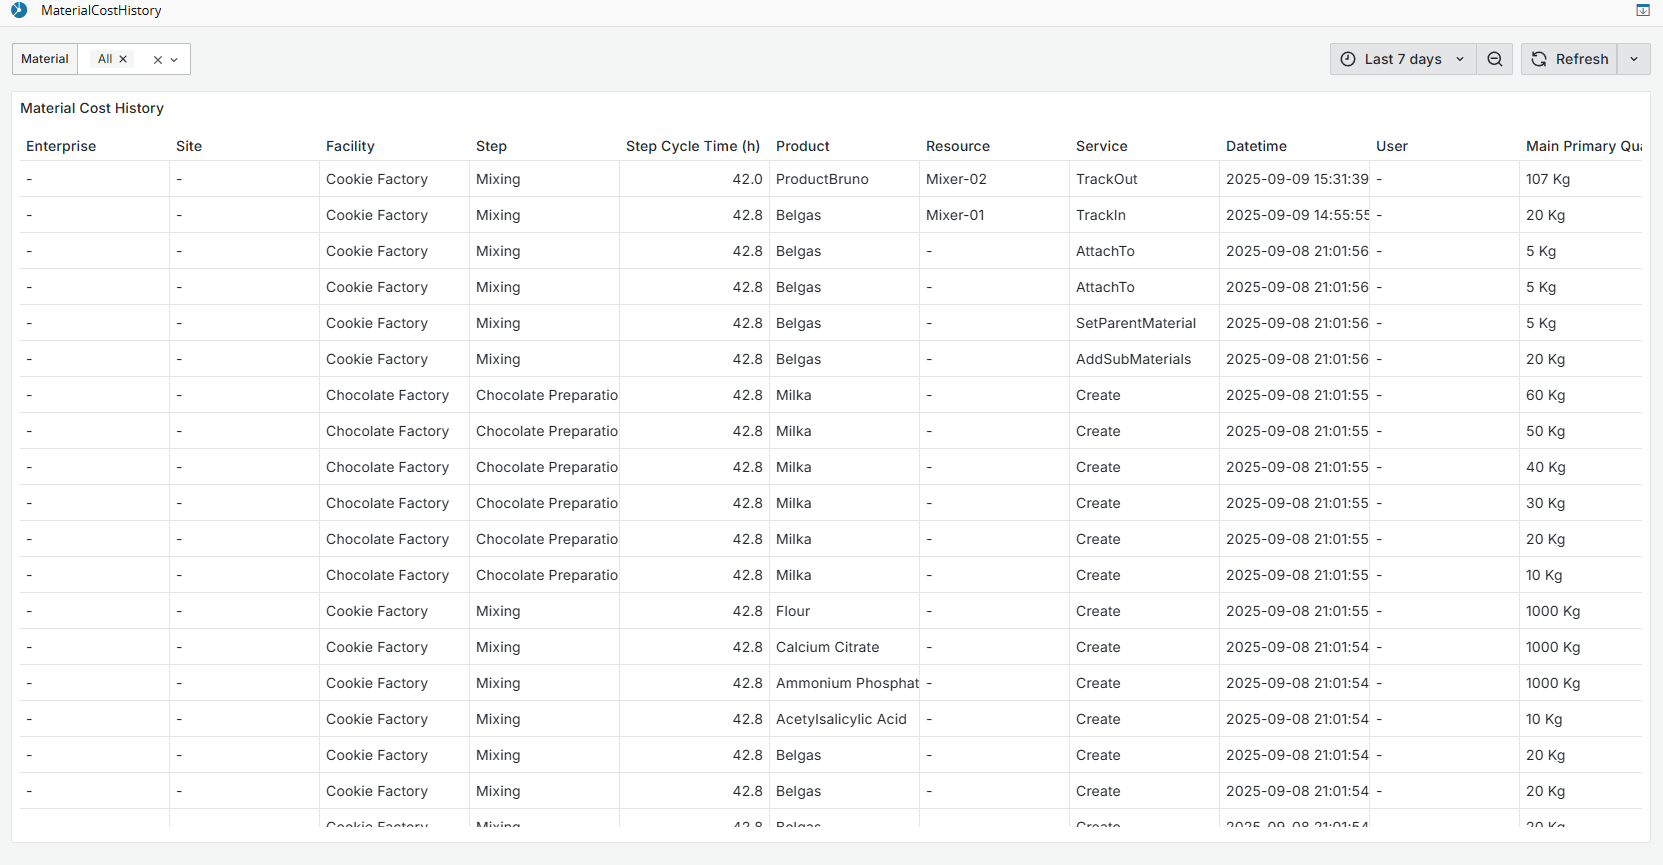Click the app logo beside MaterialCostHistory

[x=19, y=10]
